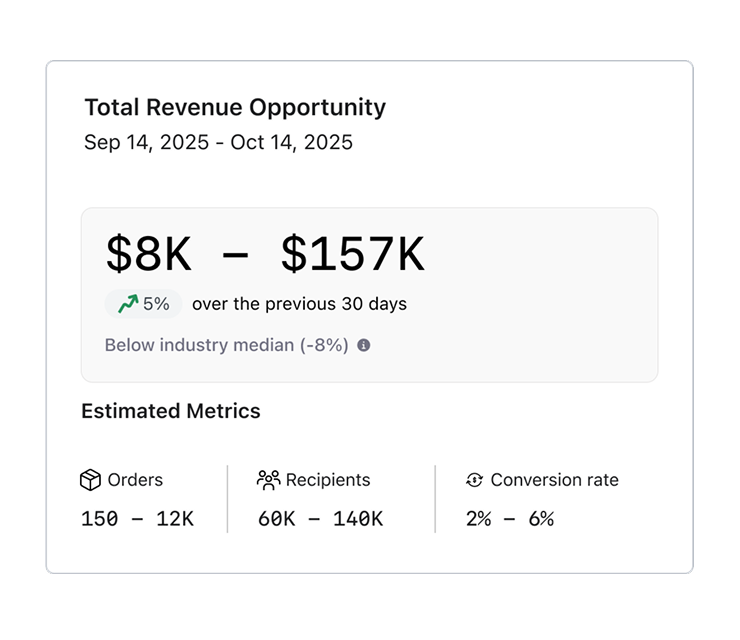Click the 'Total Revenue Opportunity' heading
Screen dimensions: 740x640
pos(235,107)
